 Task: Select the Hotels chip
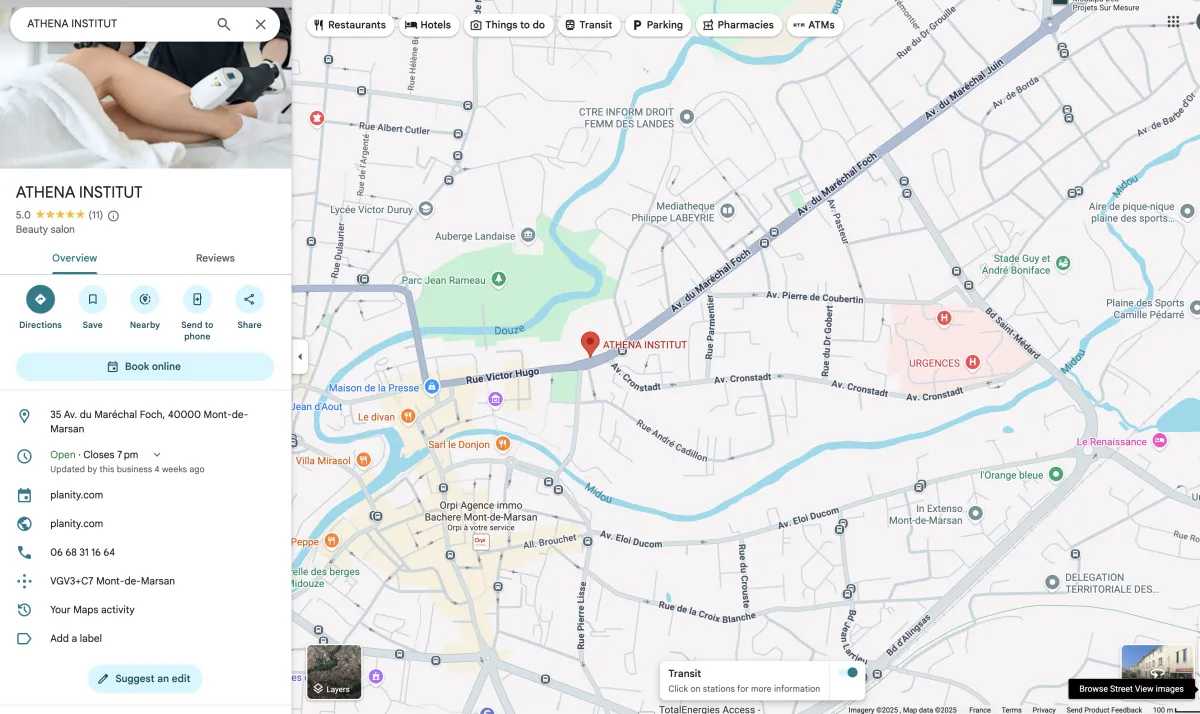428,25
